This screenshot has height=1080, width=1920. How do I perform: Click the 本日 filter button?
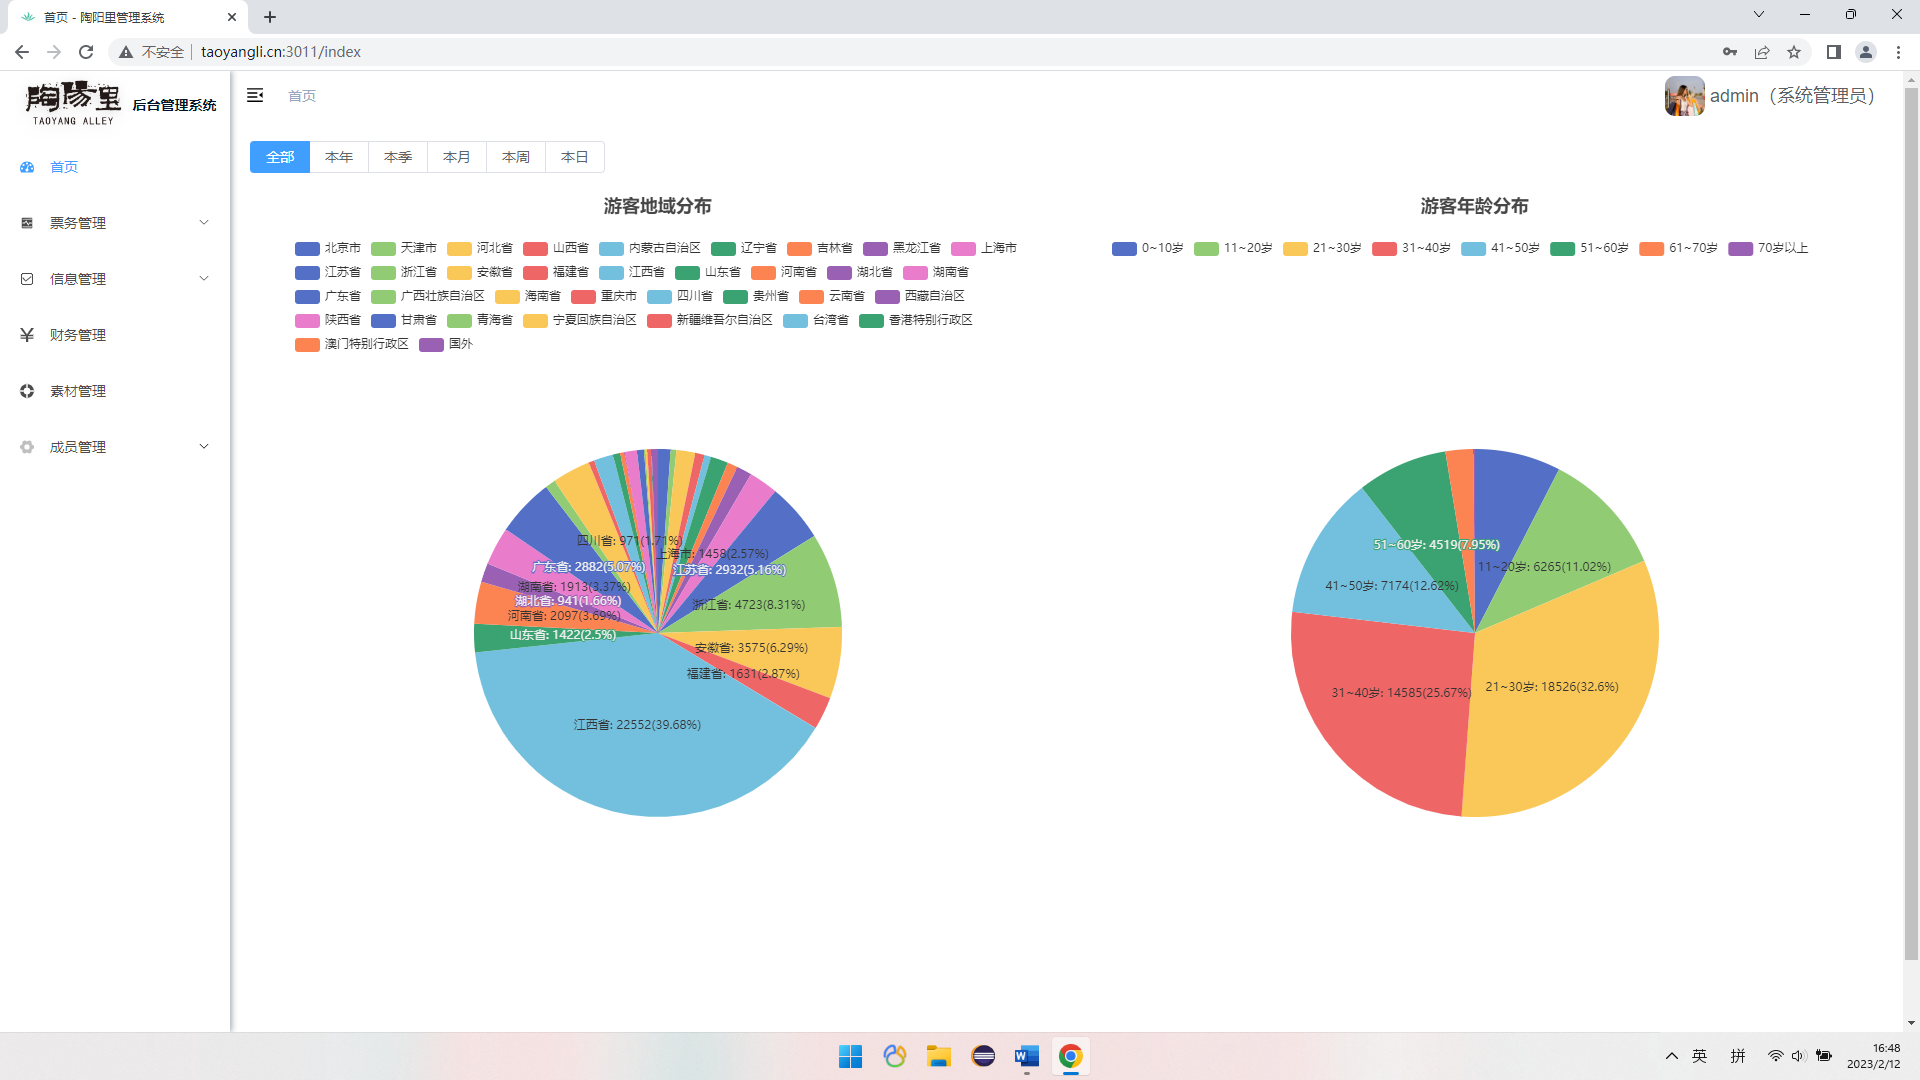click(575, 157)
